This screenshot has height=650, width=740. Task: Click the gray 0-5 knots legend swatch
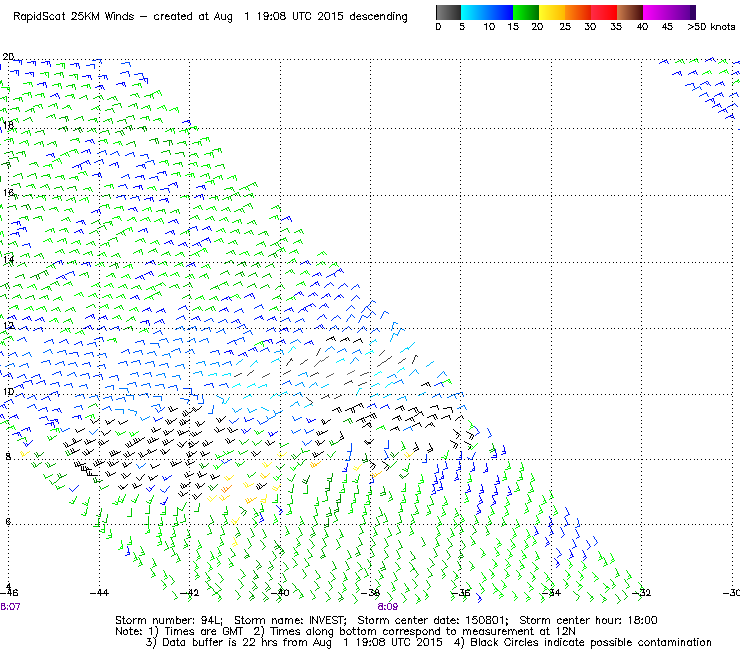(x=448, y=12)
